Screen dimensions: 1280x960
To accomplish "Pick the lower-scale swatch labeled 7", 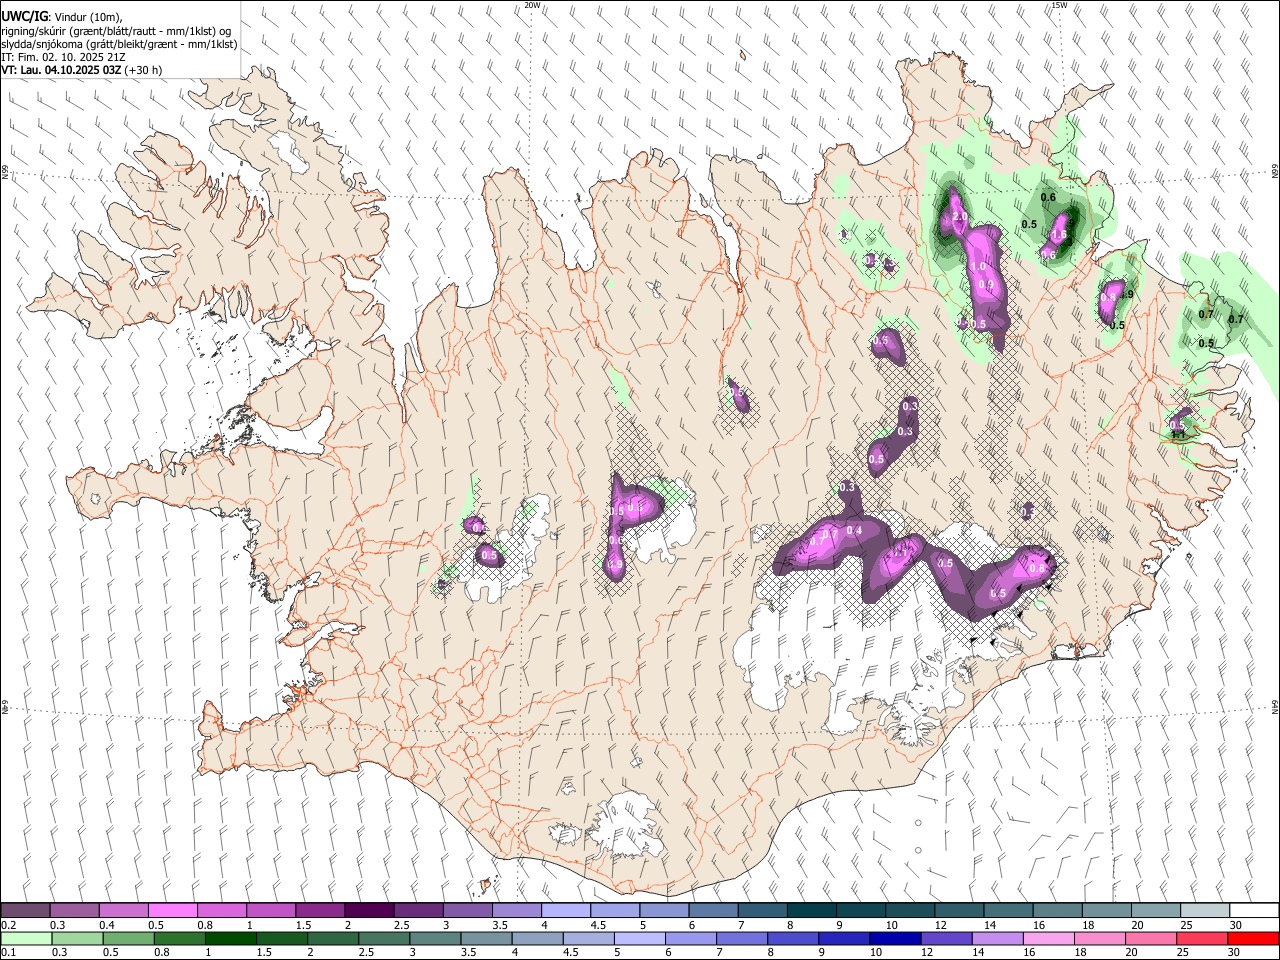I will (742, 938).
